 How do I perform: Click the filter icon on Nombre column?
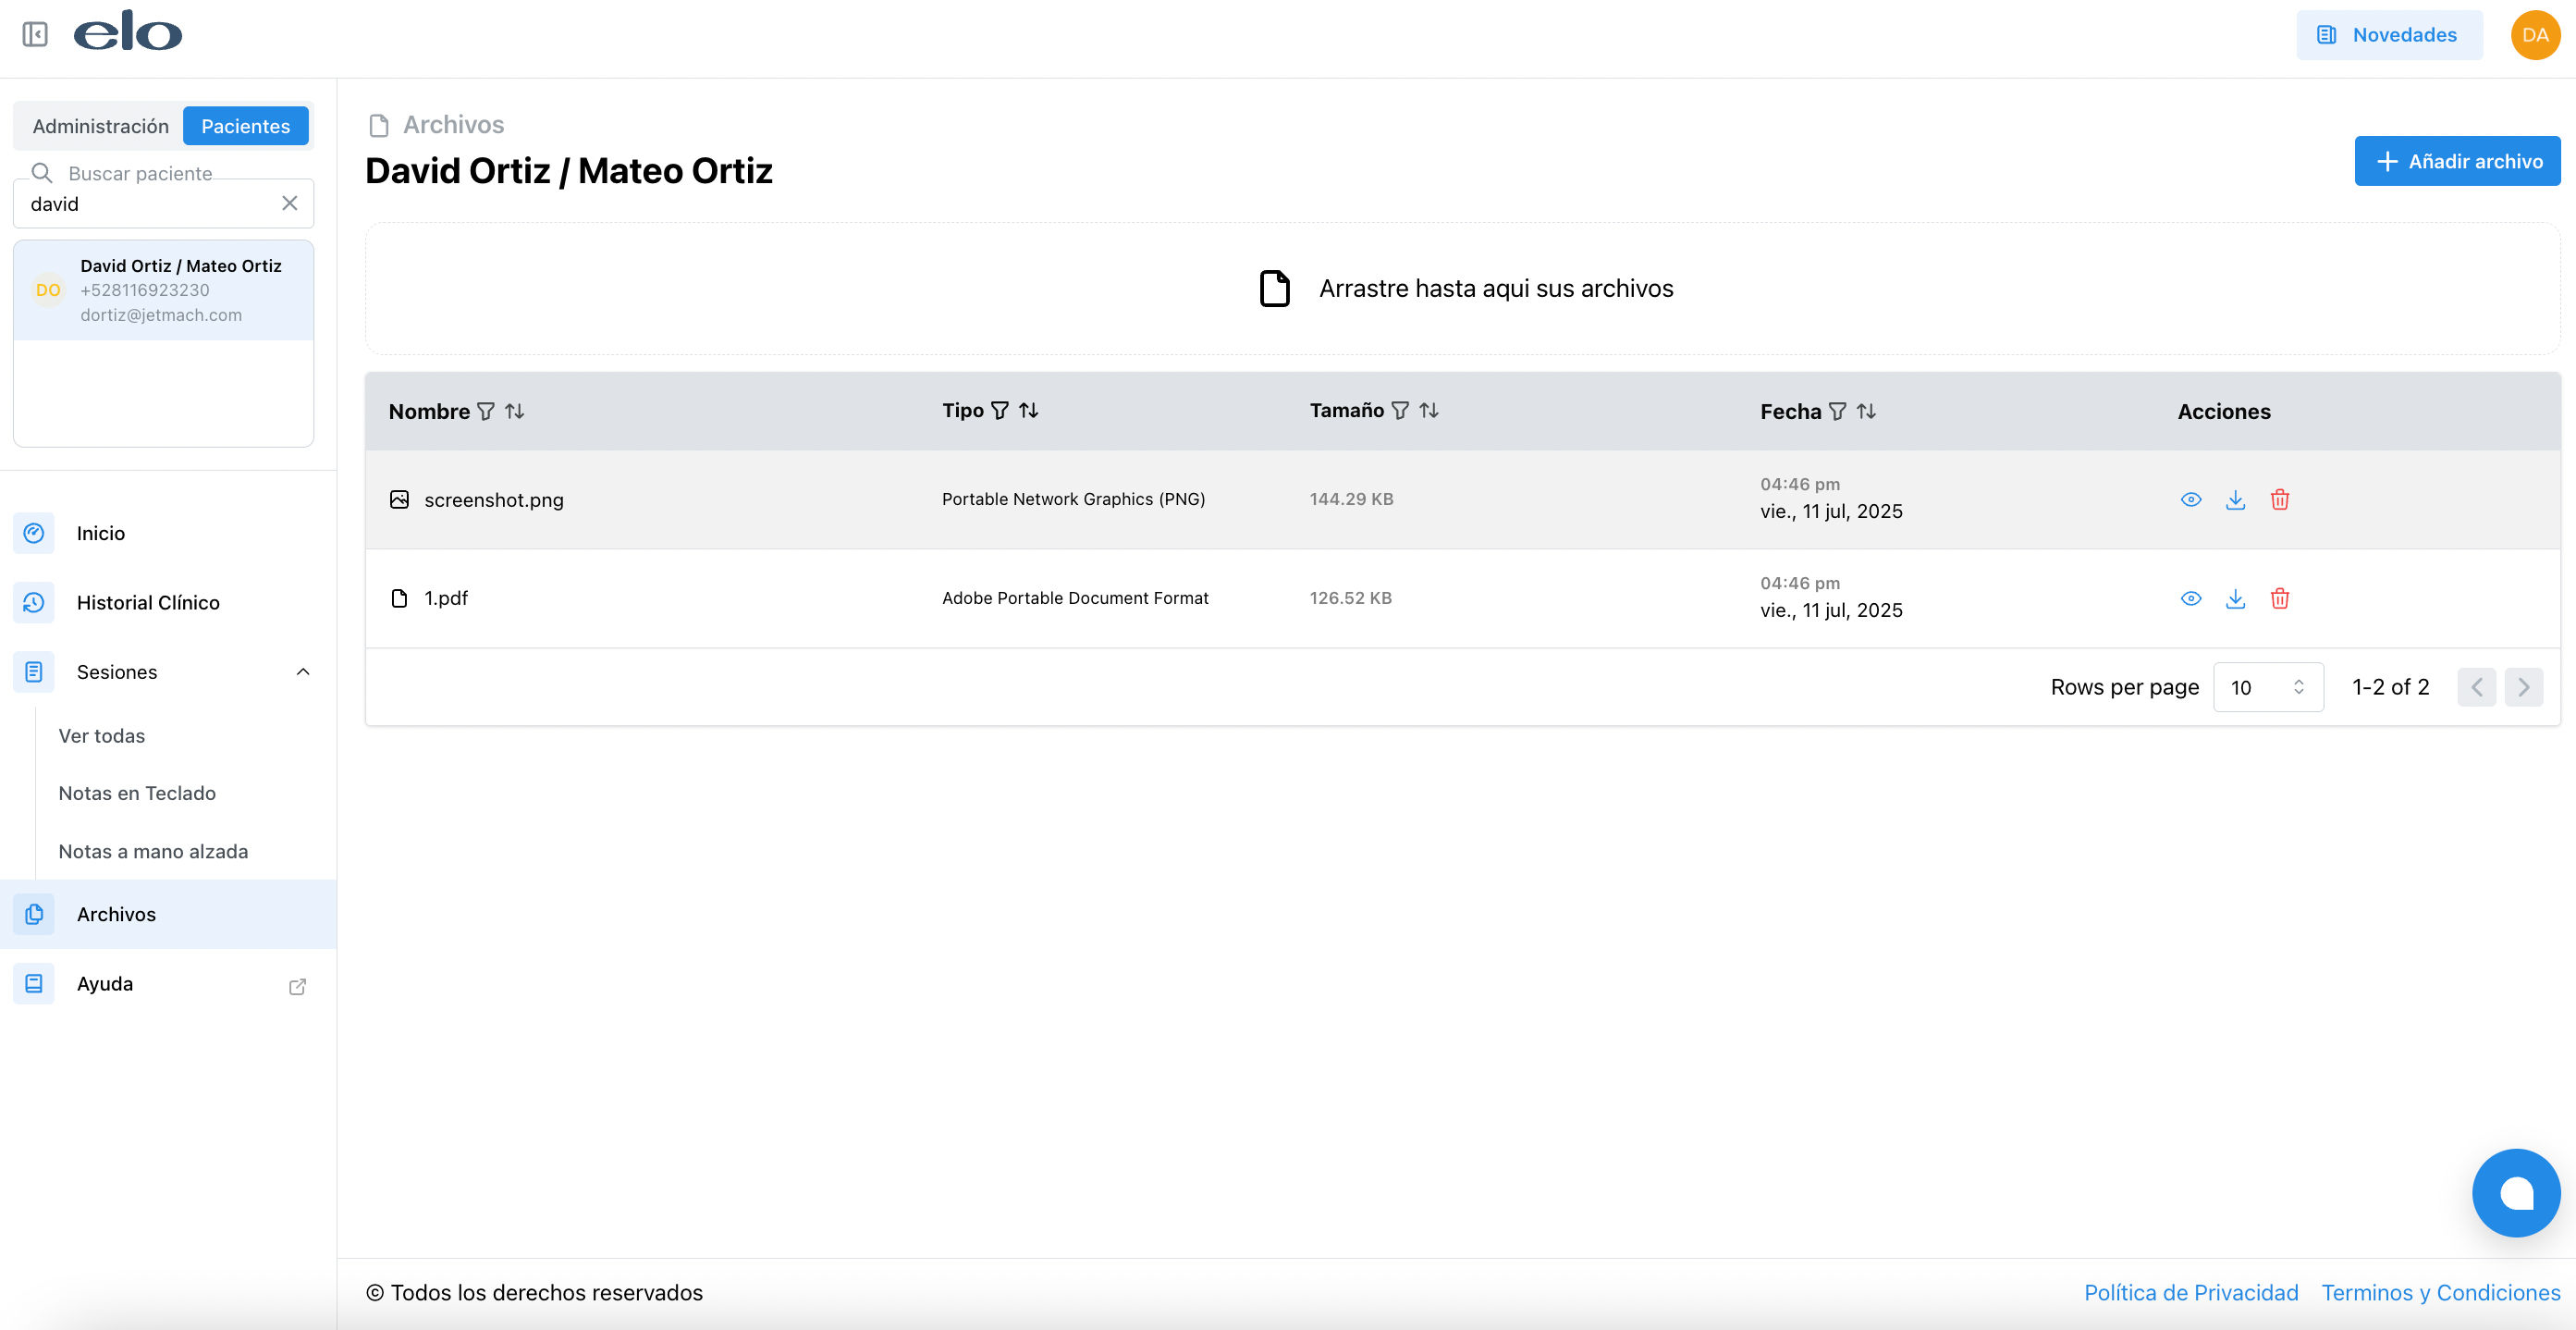point(486,411)
